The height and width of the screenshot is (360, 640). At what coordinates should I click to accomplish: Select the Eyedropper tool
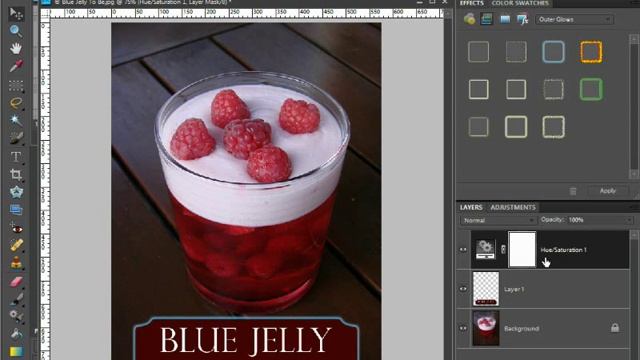click(x=16, y=66)
